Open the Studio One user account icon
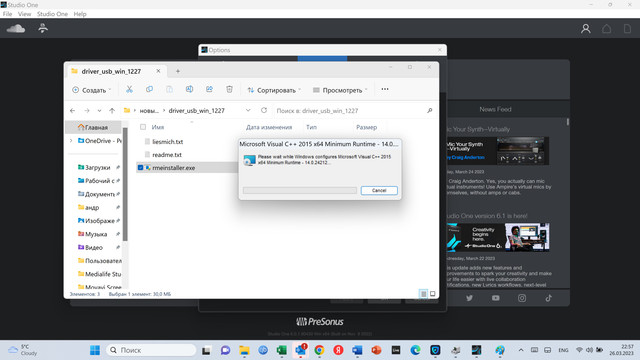This screenshot has width=640, height=360. [586, 29]
